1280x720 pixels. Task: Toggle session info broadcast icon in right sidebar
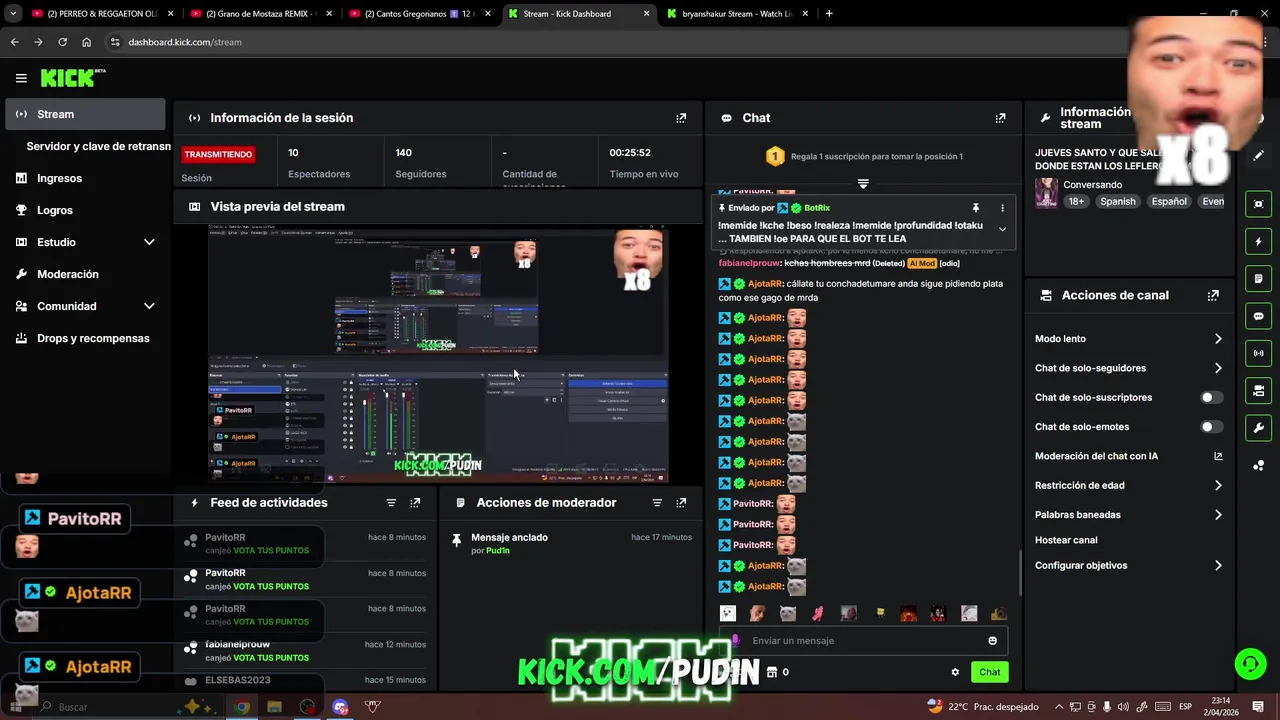pyautogui.click(x=1258, y=353)
